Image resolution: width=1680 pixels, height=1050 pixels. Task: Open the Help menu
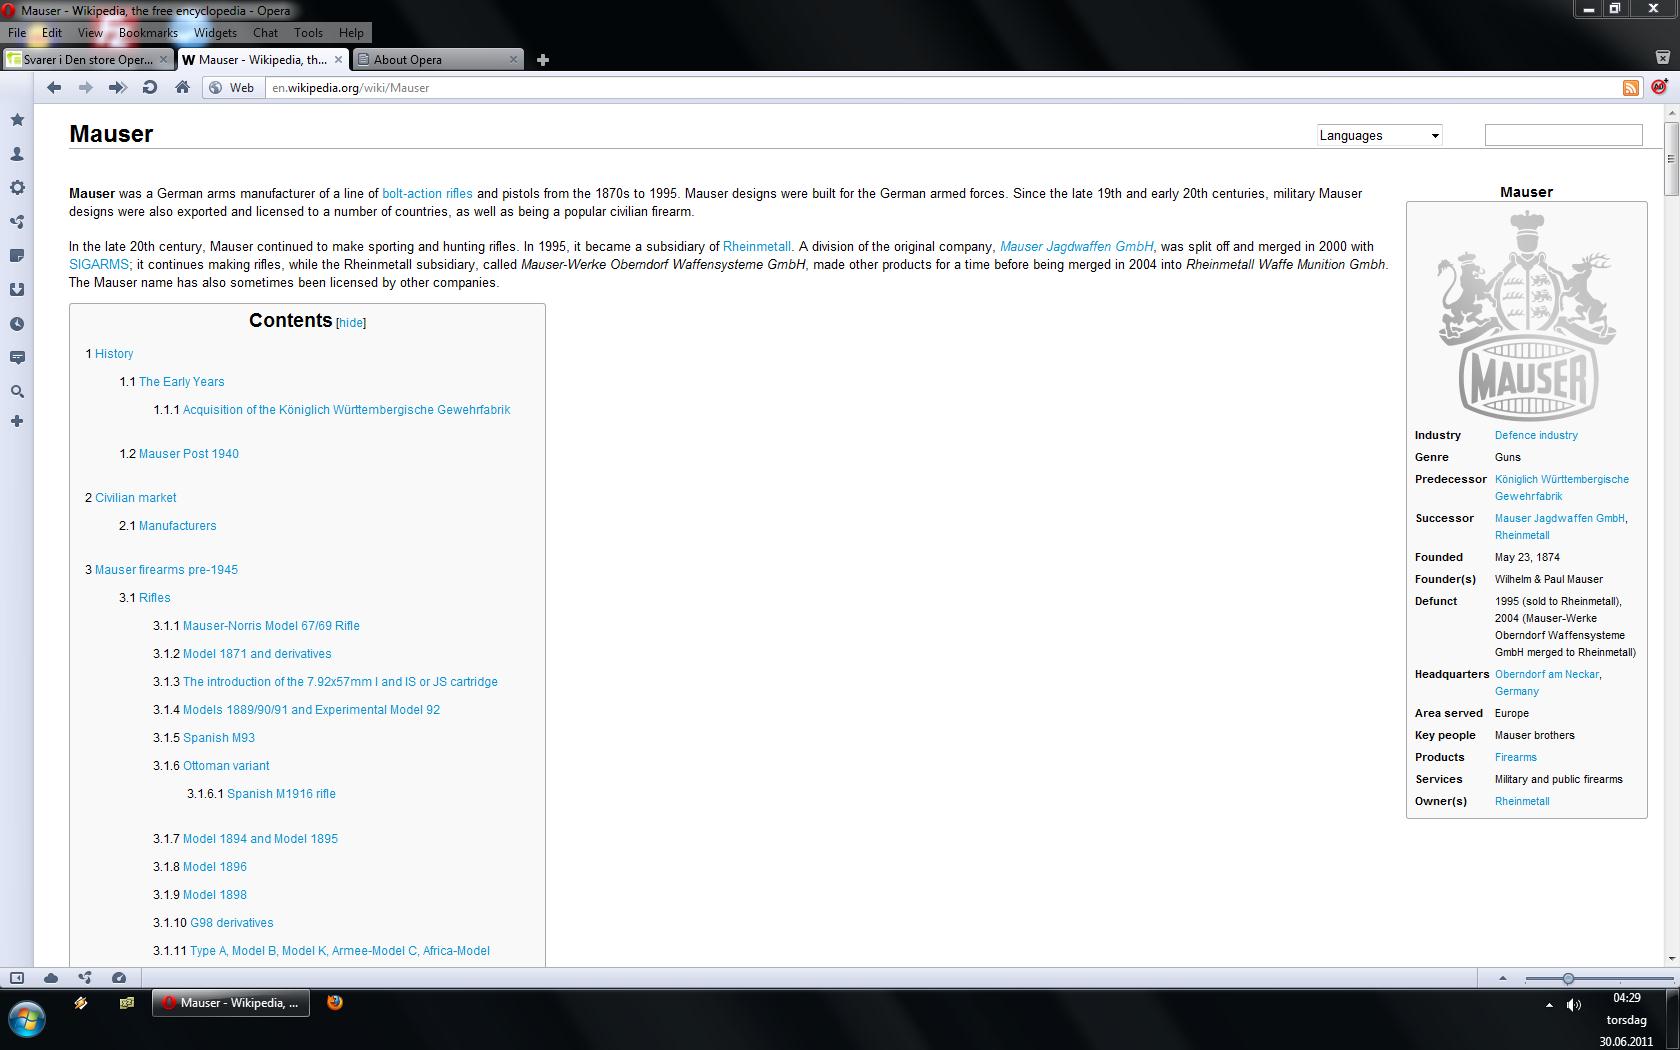pos(351,33)
